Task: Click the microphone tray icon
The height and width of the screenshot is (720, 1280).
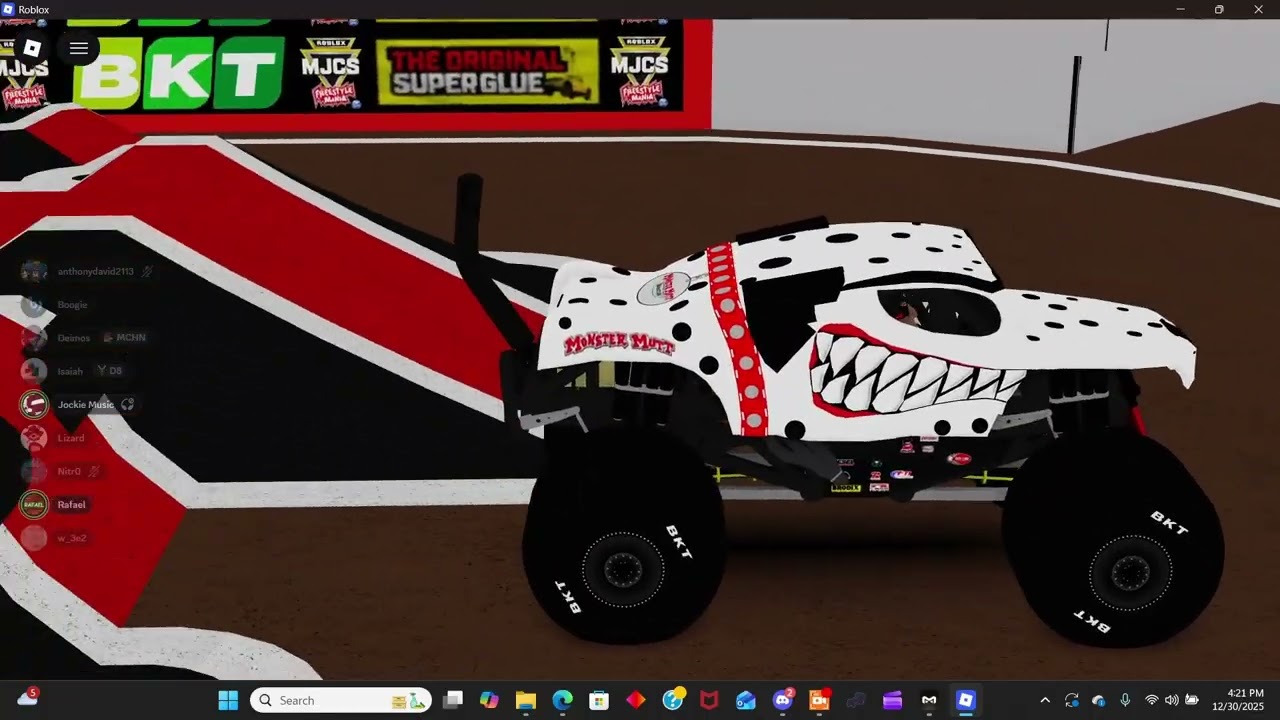Action: 1125,700
